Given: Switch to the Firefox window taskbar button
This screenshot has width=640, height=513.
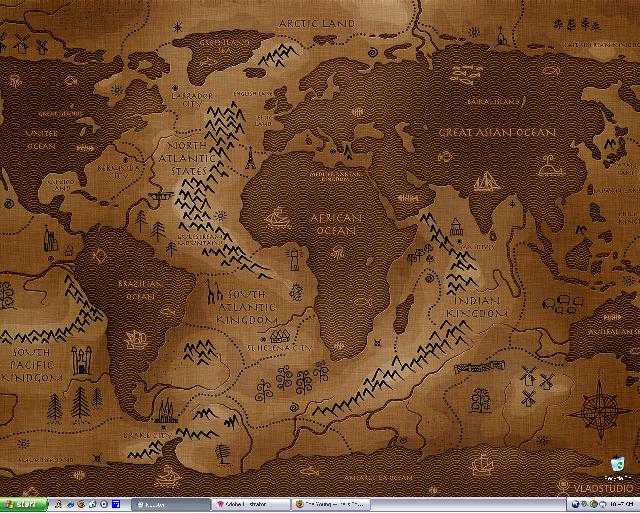Looking at the screenshot, I should pos(331,505).
